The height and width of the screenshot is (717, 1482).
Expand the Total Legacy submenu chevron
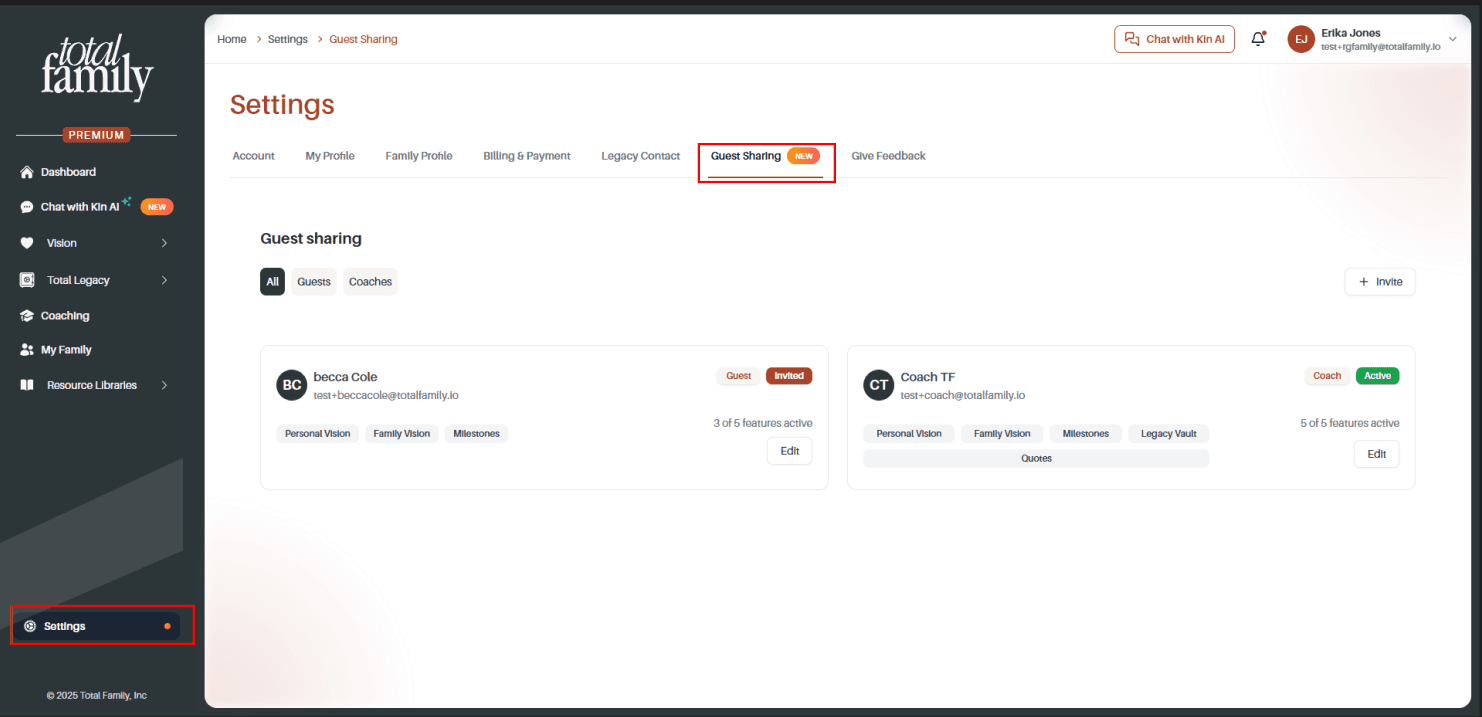(164, 280)
